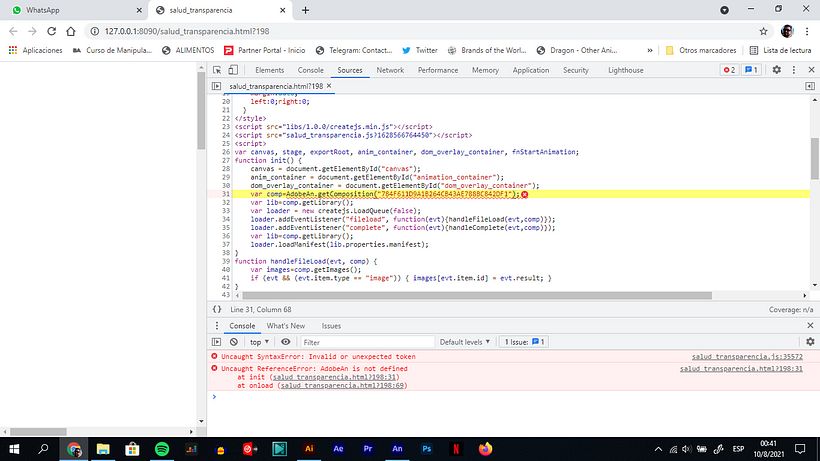Open Photoshop from the taskbar
The image size is (820, 461).
pos(427,449)
